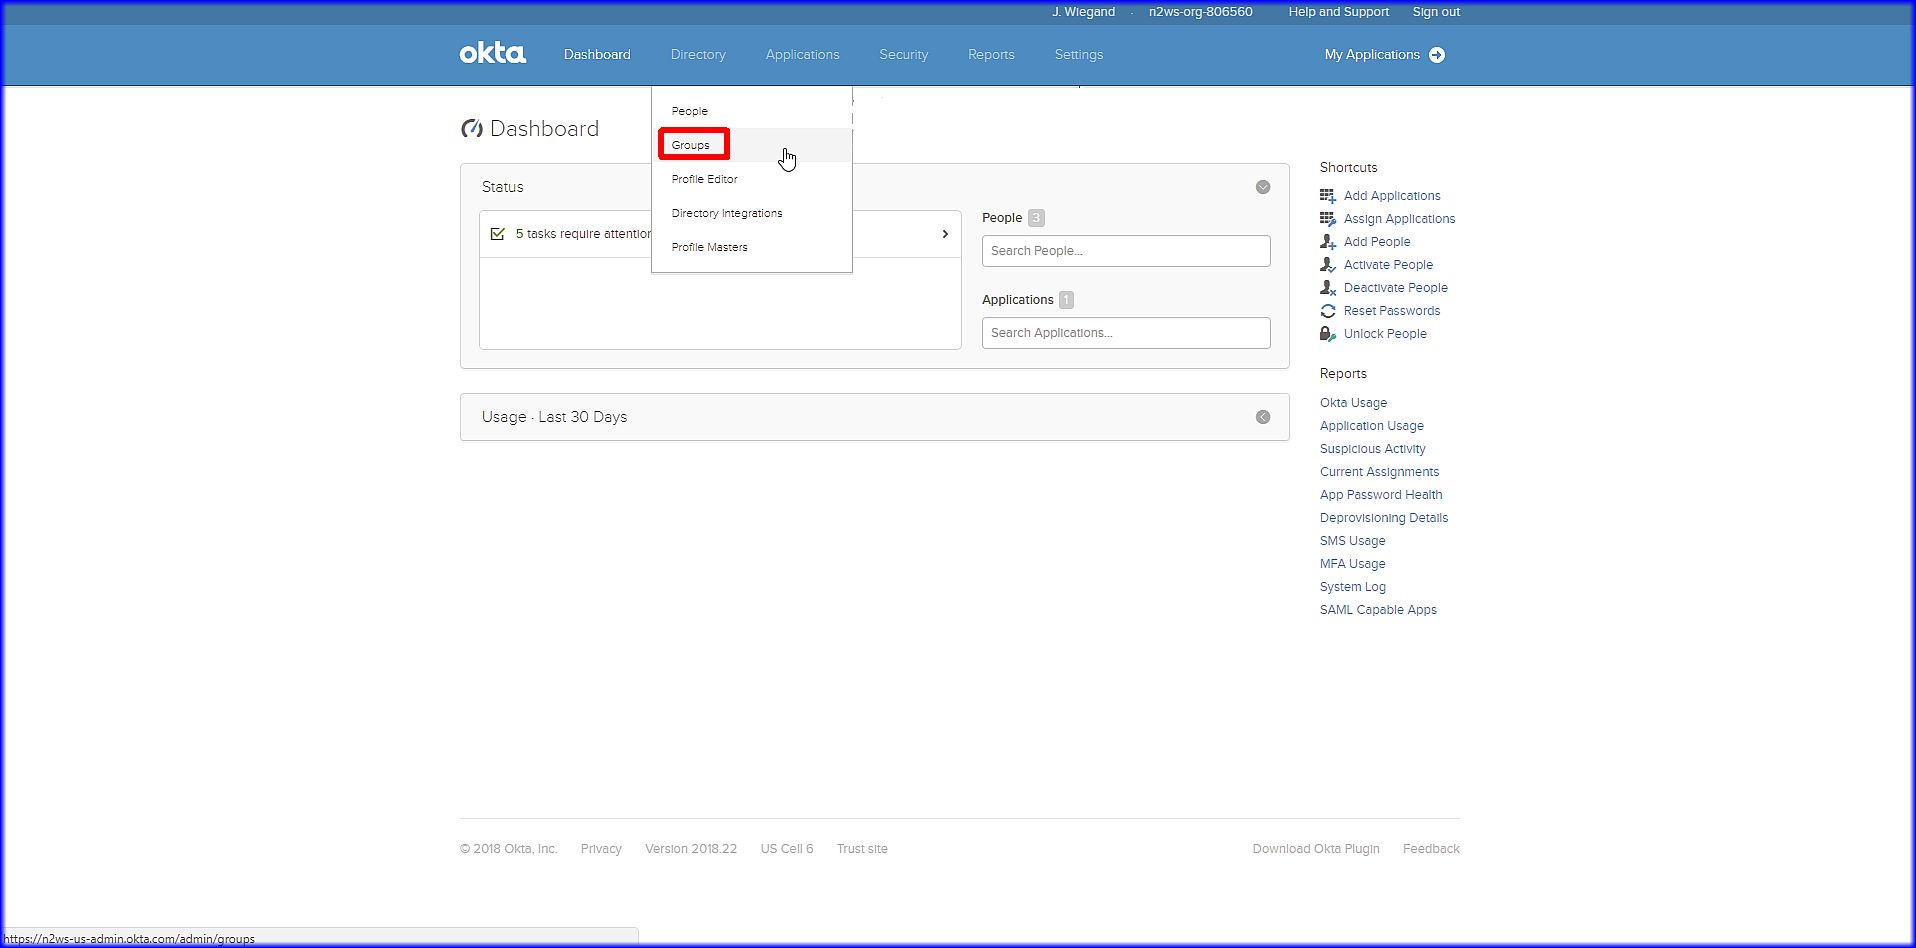Click the Assign Applications icon

click(x=1328, y=219)
